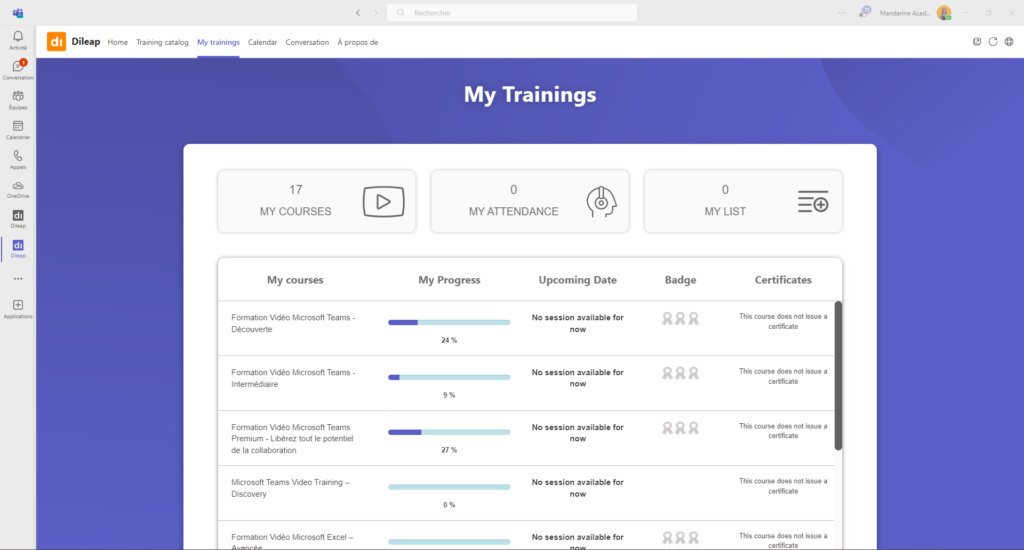This screenshot has height=550, width=1024.
Task: Open Formation Vidéo Microsoft Teams - Découverte
Action: coord(293,323)
